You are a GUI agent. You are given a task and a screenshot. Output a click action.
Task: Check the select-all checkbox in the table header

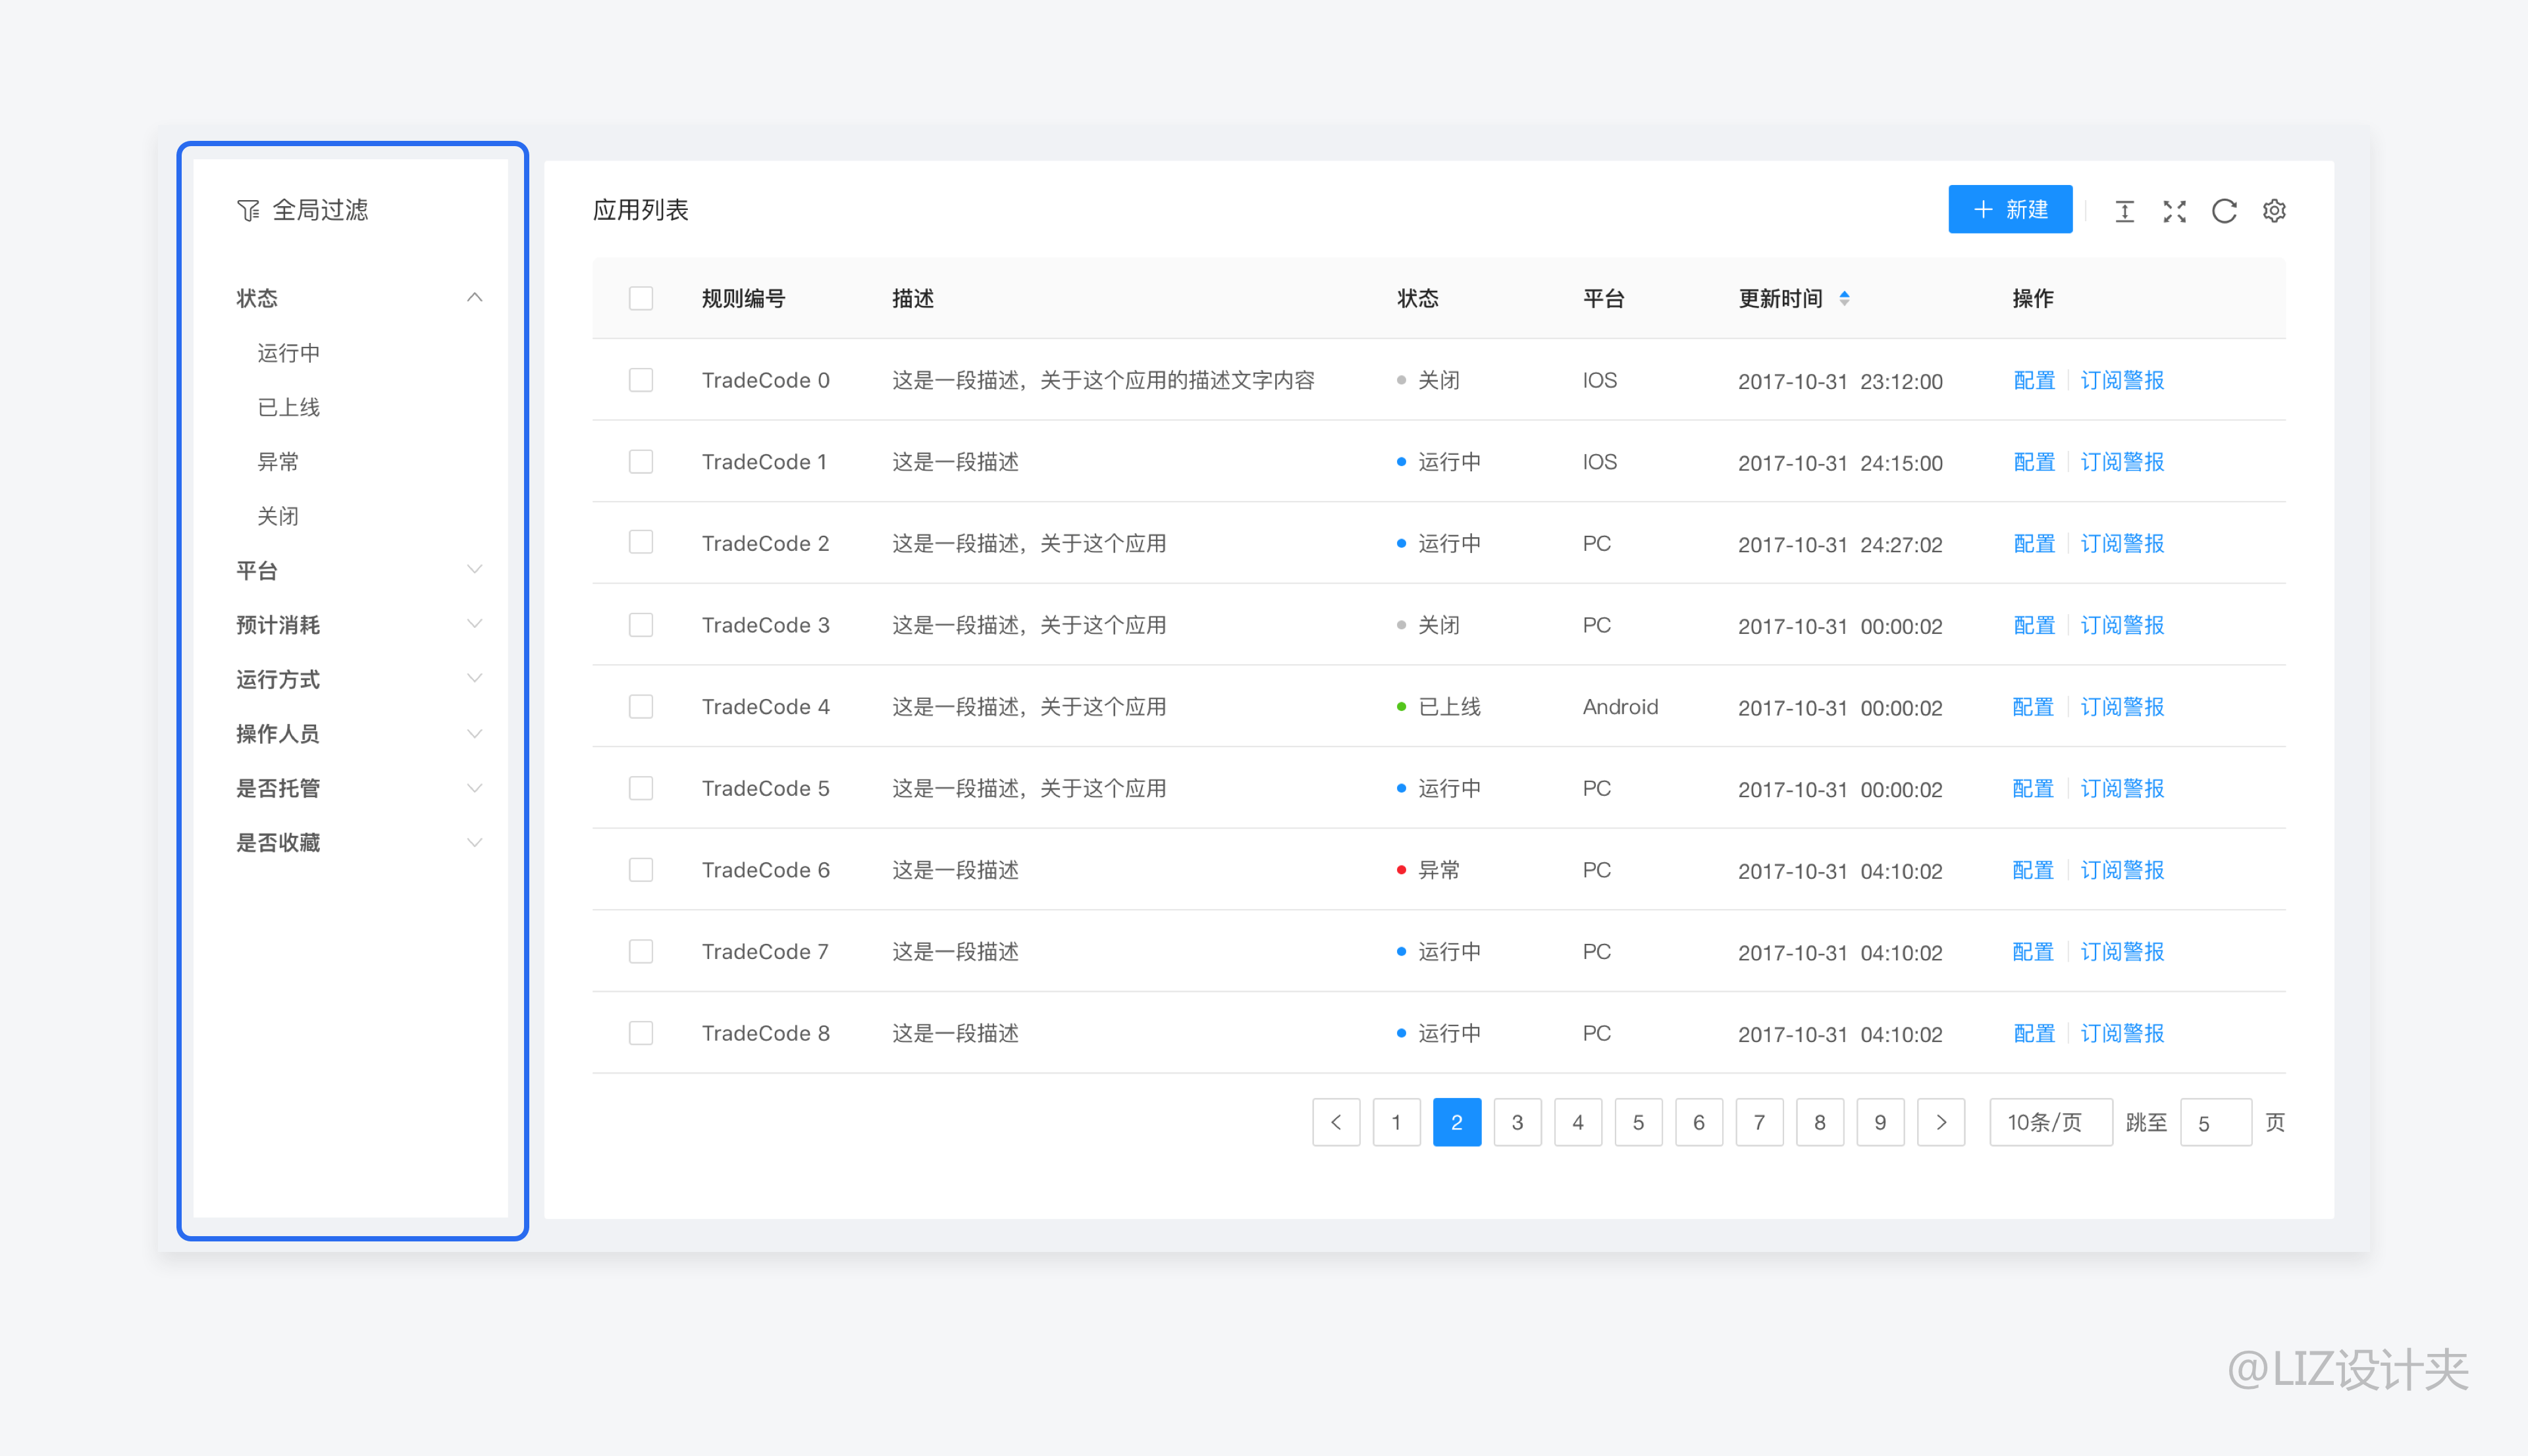641,298
